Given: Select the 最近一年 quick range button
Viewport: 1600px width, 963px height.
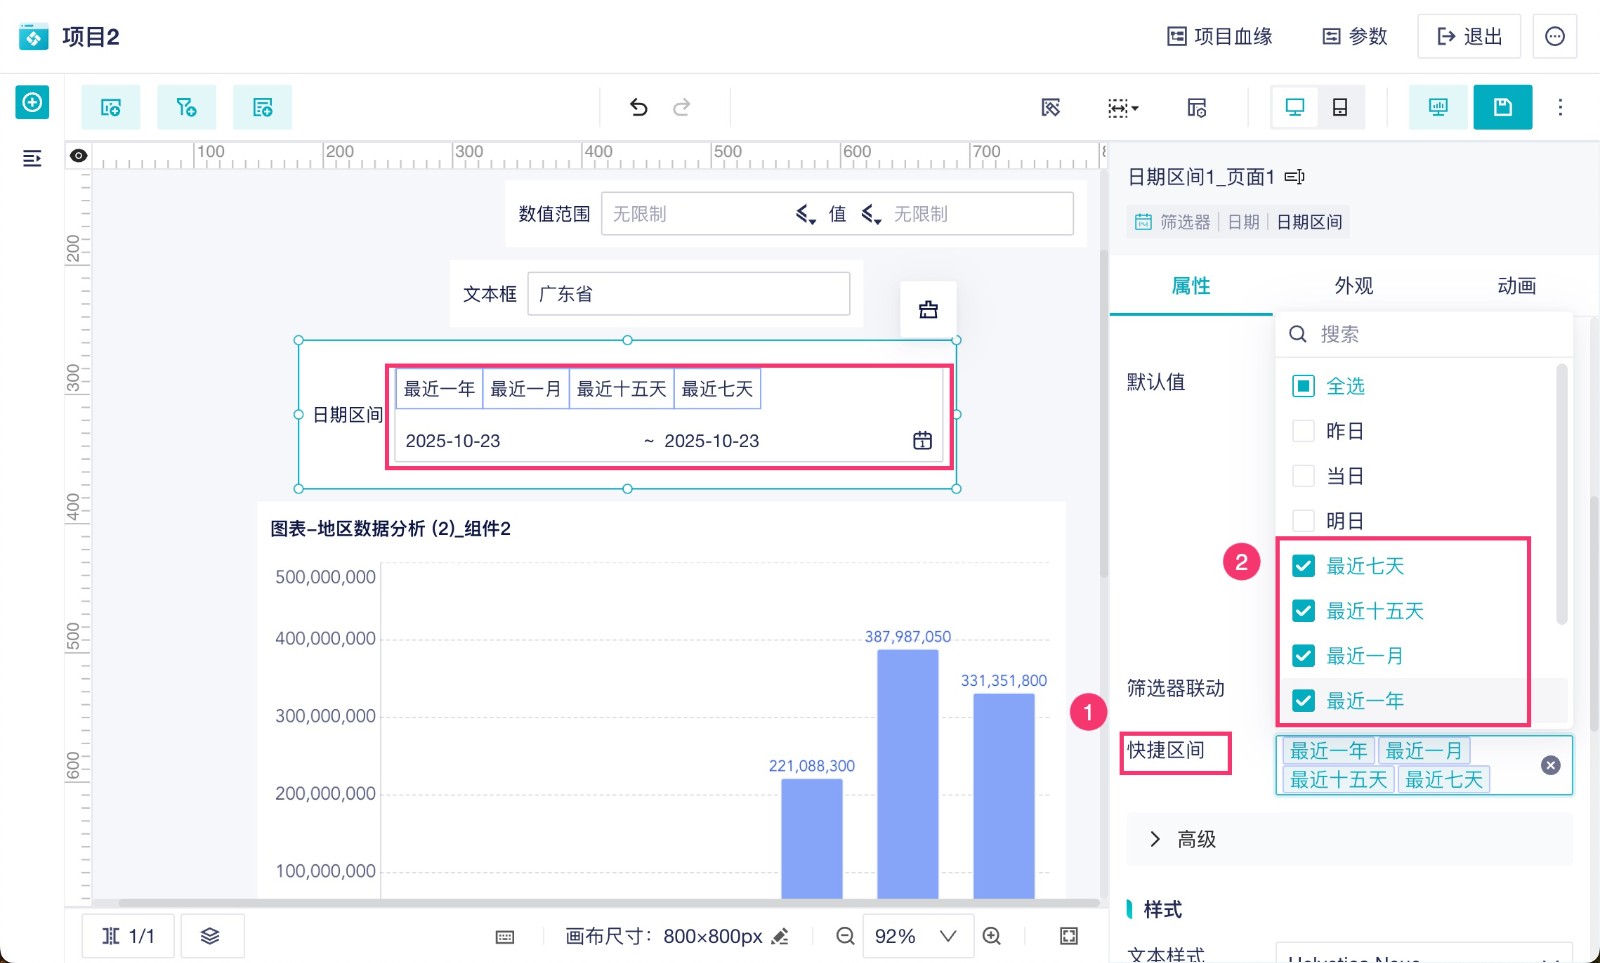Looking at the screenshot, I should pyautogui.click(x=439, y=389).
